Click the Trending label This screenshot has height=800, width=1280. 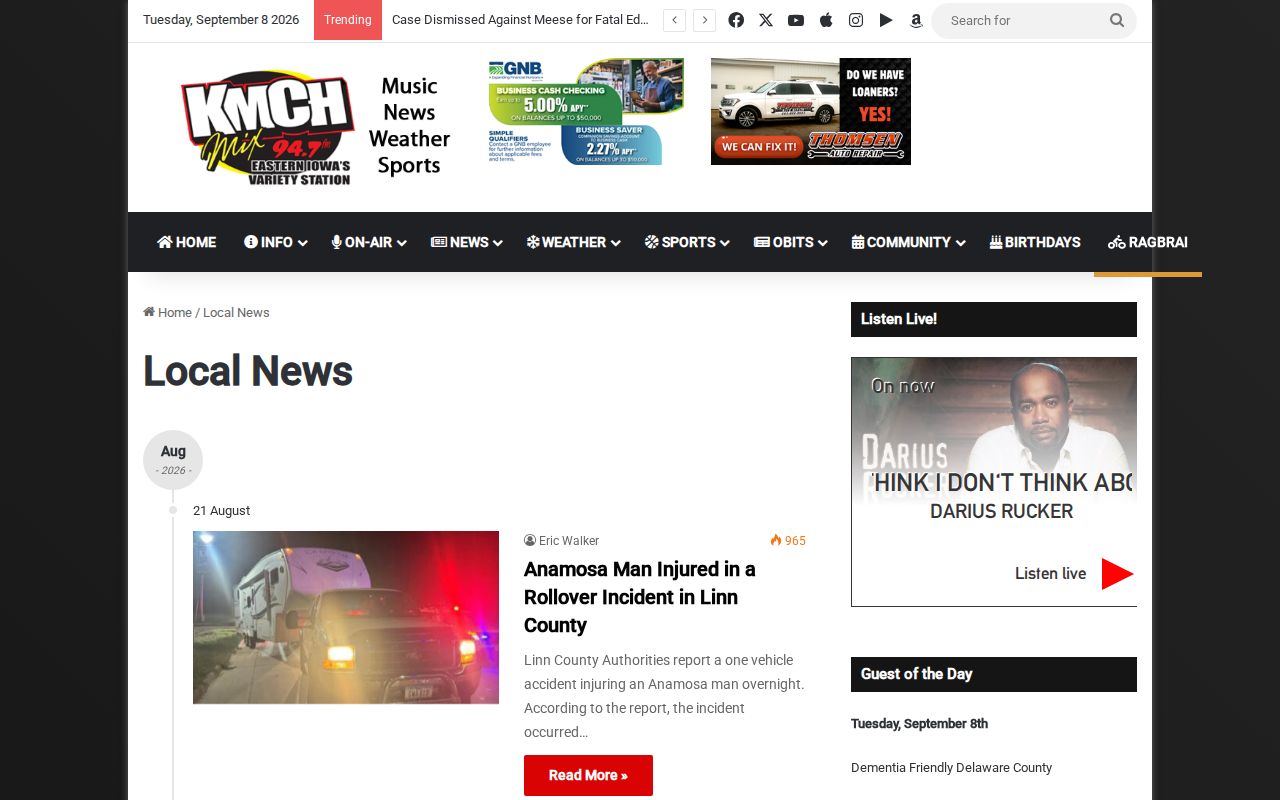click(x=348, y=20)
